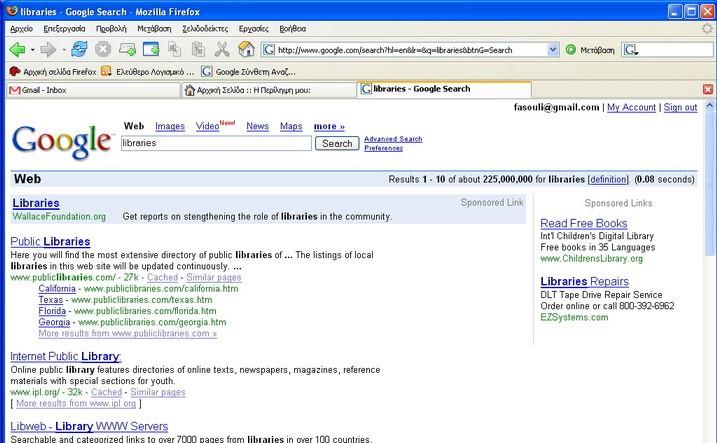The height and width of the screenshot is (443, 717).
Task: Expand the address bar URL history dropdown
Action: (x=552, y=49)
